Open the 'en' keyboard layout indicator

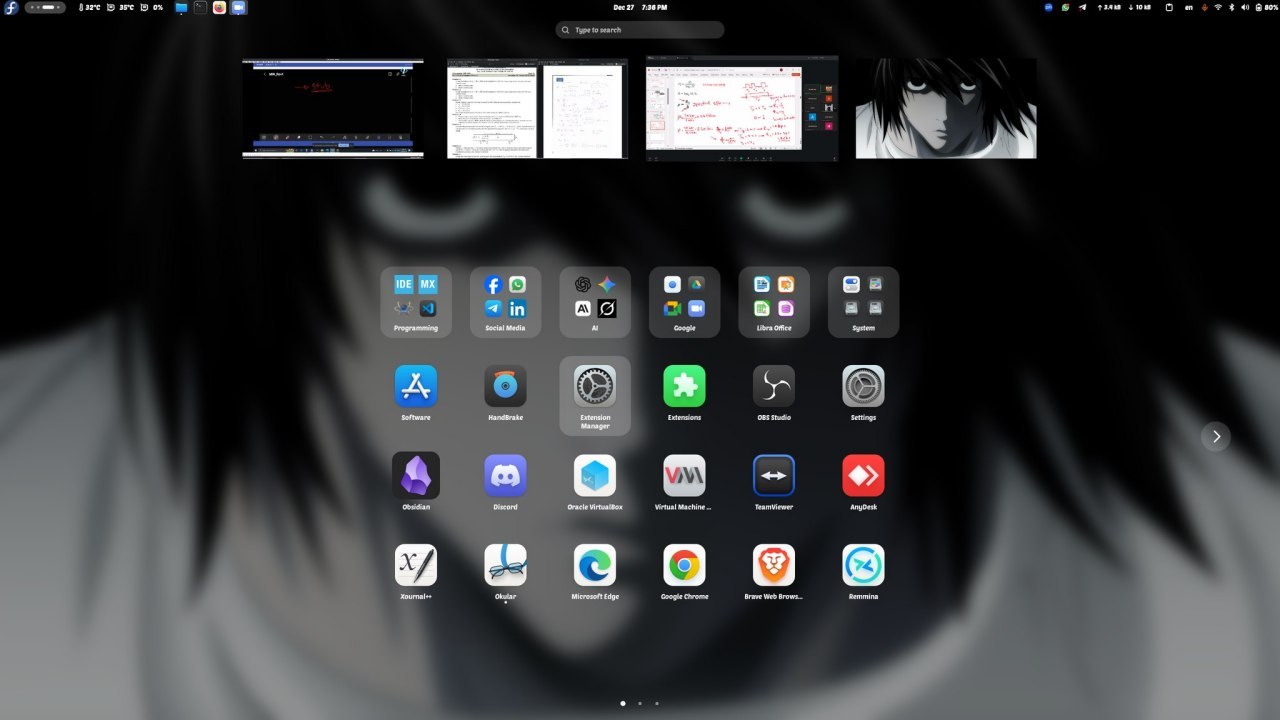(x=1189, y=7)
